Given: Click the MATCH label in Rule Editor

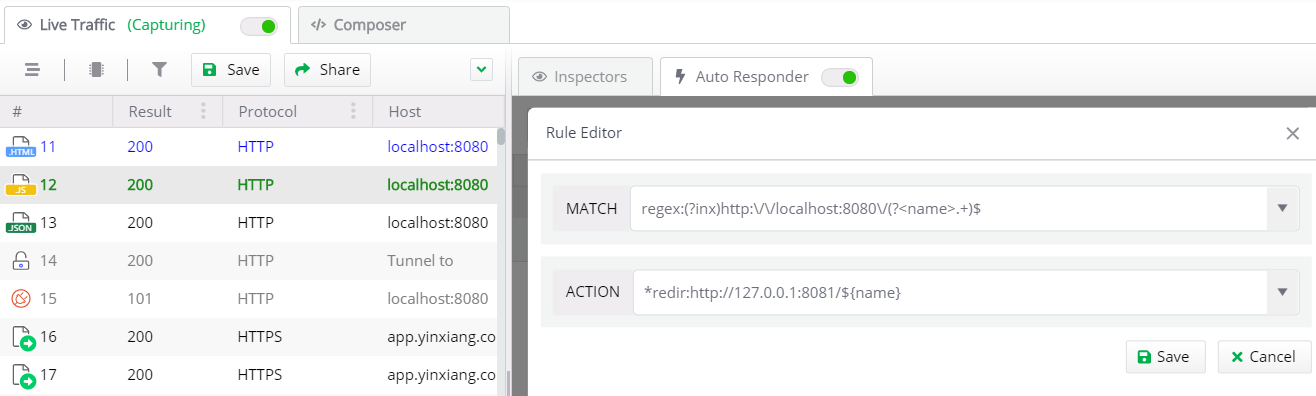Looking at the screenshot, I should tap(592, 208).
